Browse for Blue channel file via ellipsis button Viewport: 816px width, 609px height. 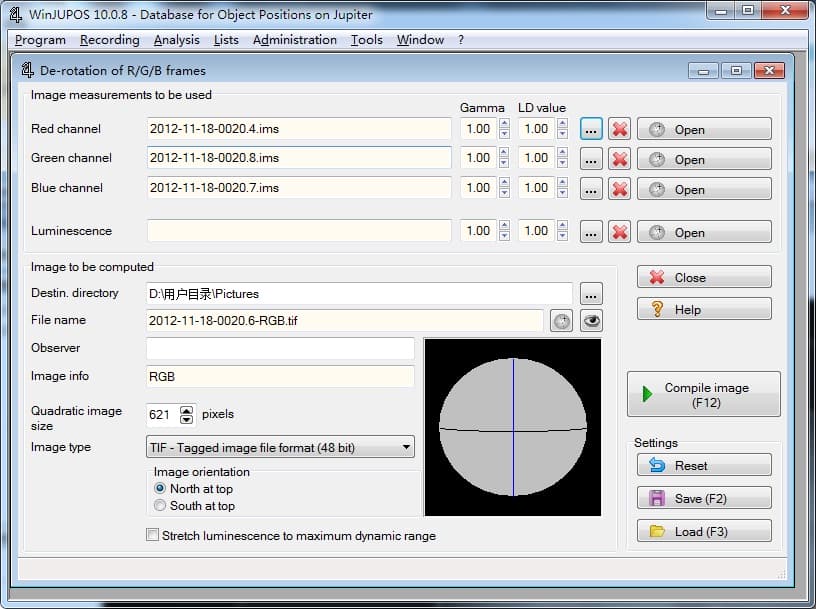(591, 188)
